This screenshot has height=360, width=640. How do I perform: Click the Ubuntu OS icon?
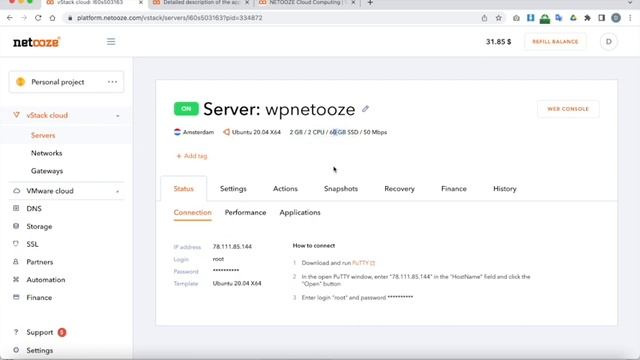(x=226, y=132)
